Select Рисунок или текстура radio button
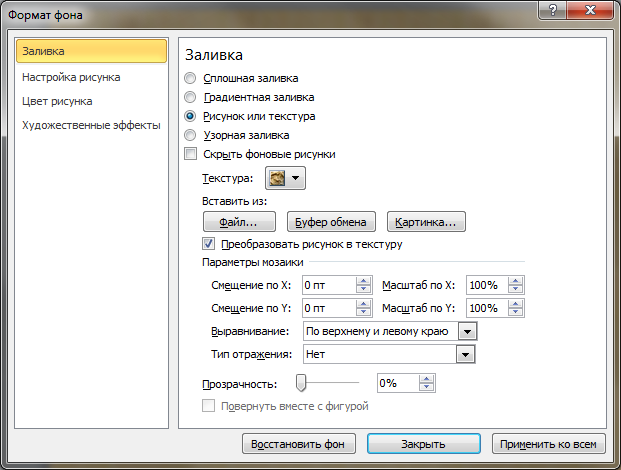Screen dimensions: 621x470 coord(190,116)
